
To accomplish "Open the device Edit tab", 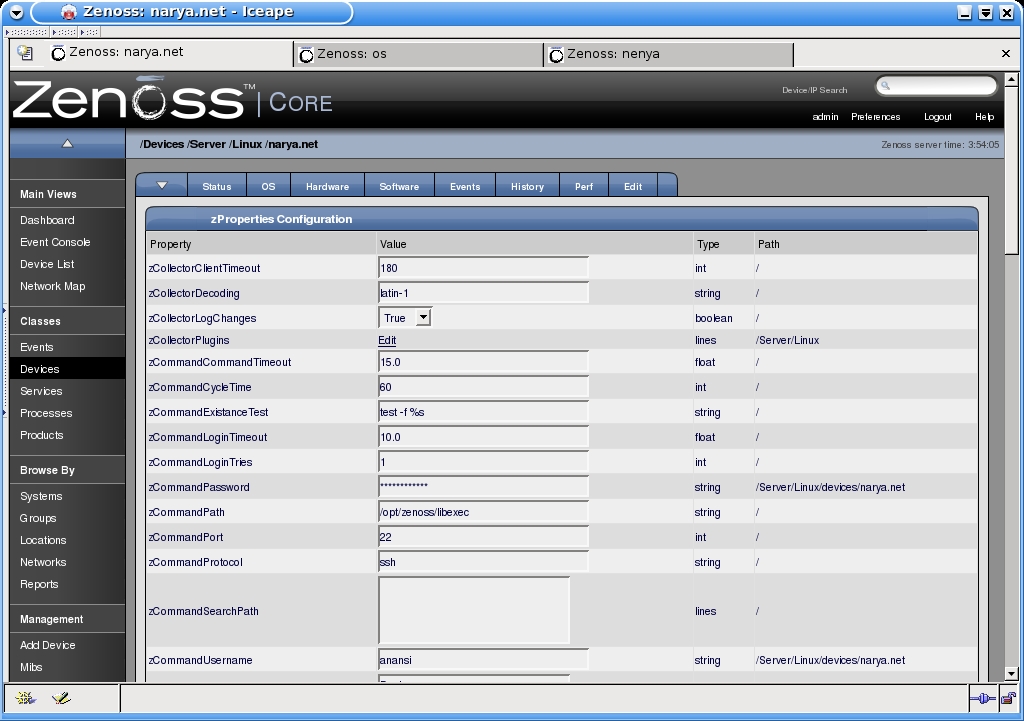I will [x=633, y=186].
